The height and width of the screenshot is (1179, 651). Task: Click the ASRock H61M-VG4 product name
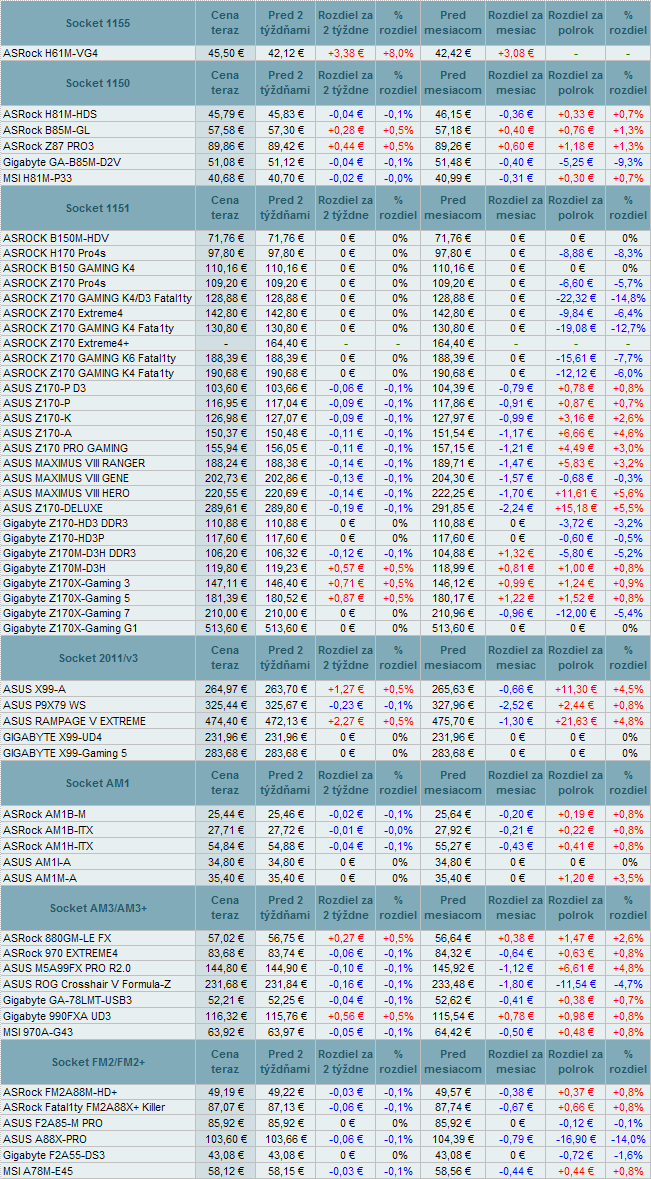click(50, 53)
